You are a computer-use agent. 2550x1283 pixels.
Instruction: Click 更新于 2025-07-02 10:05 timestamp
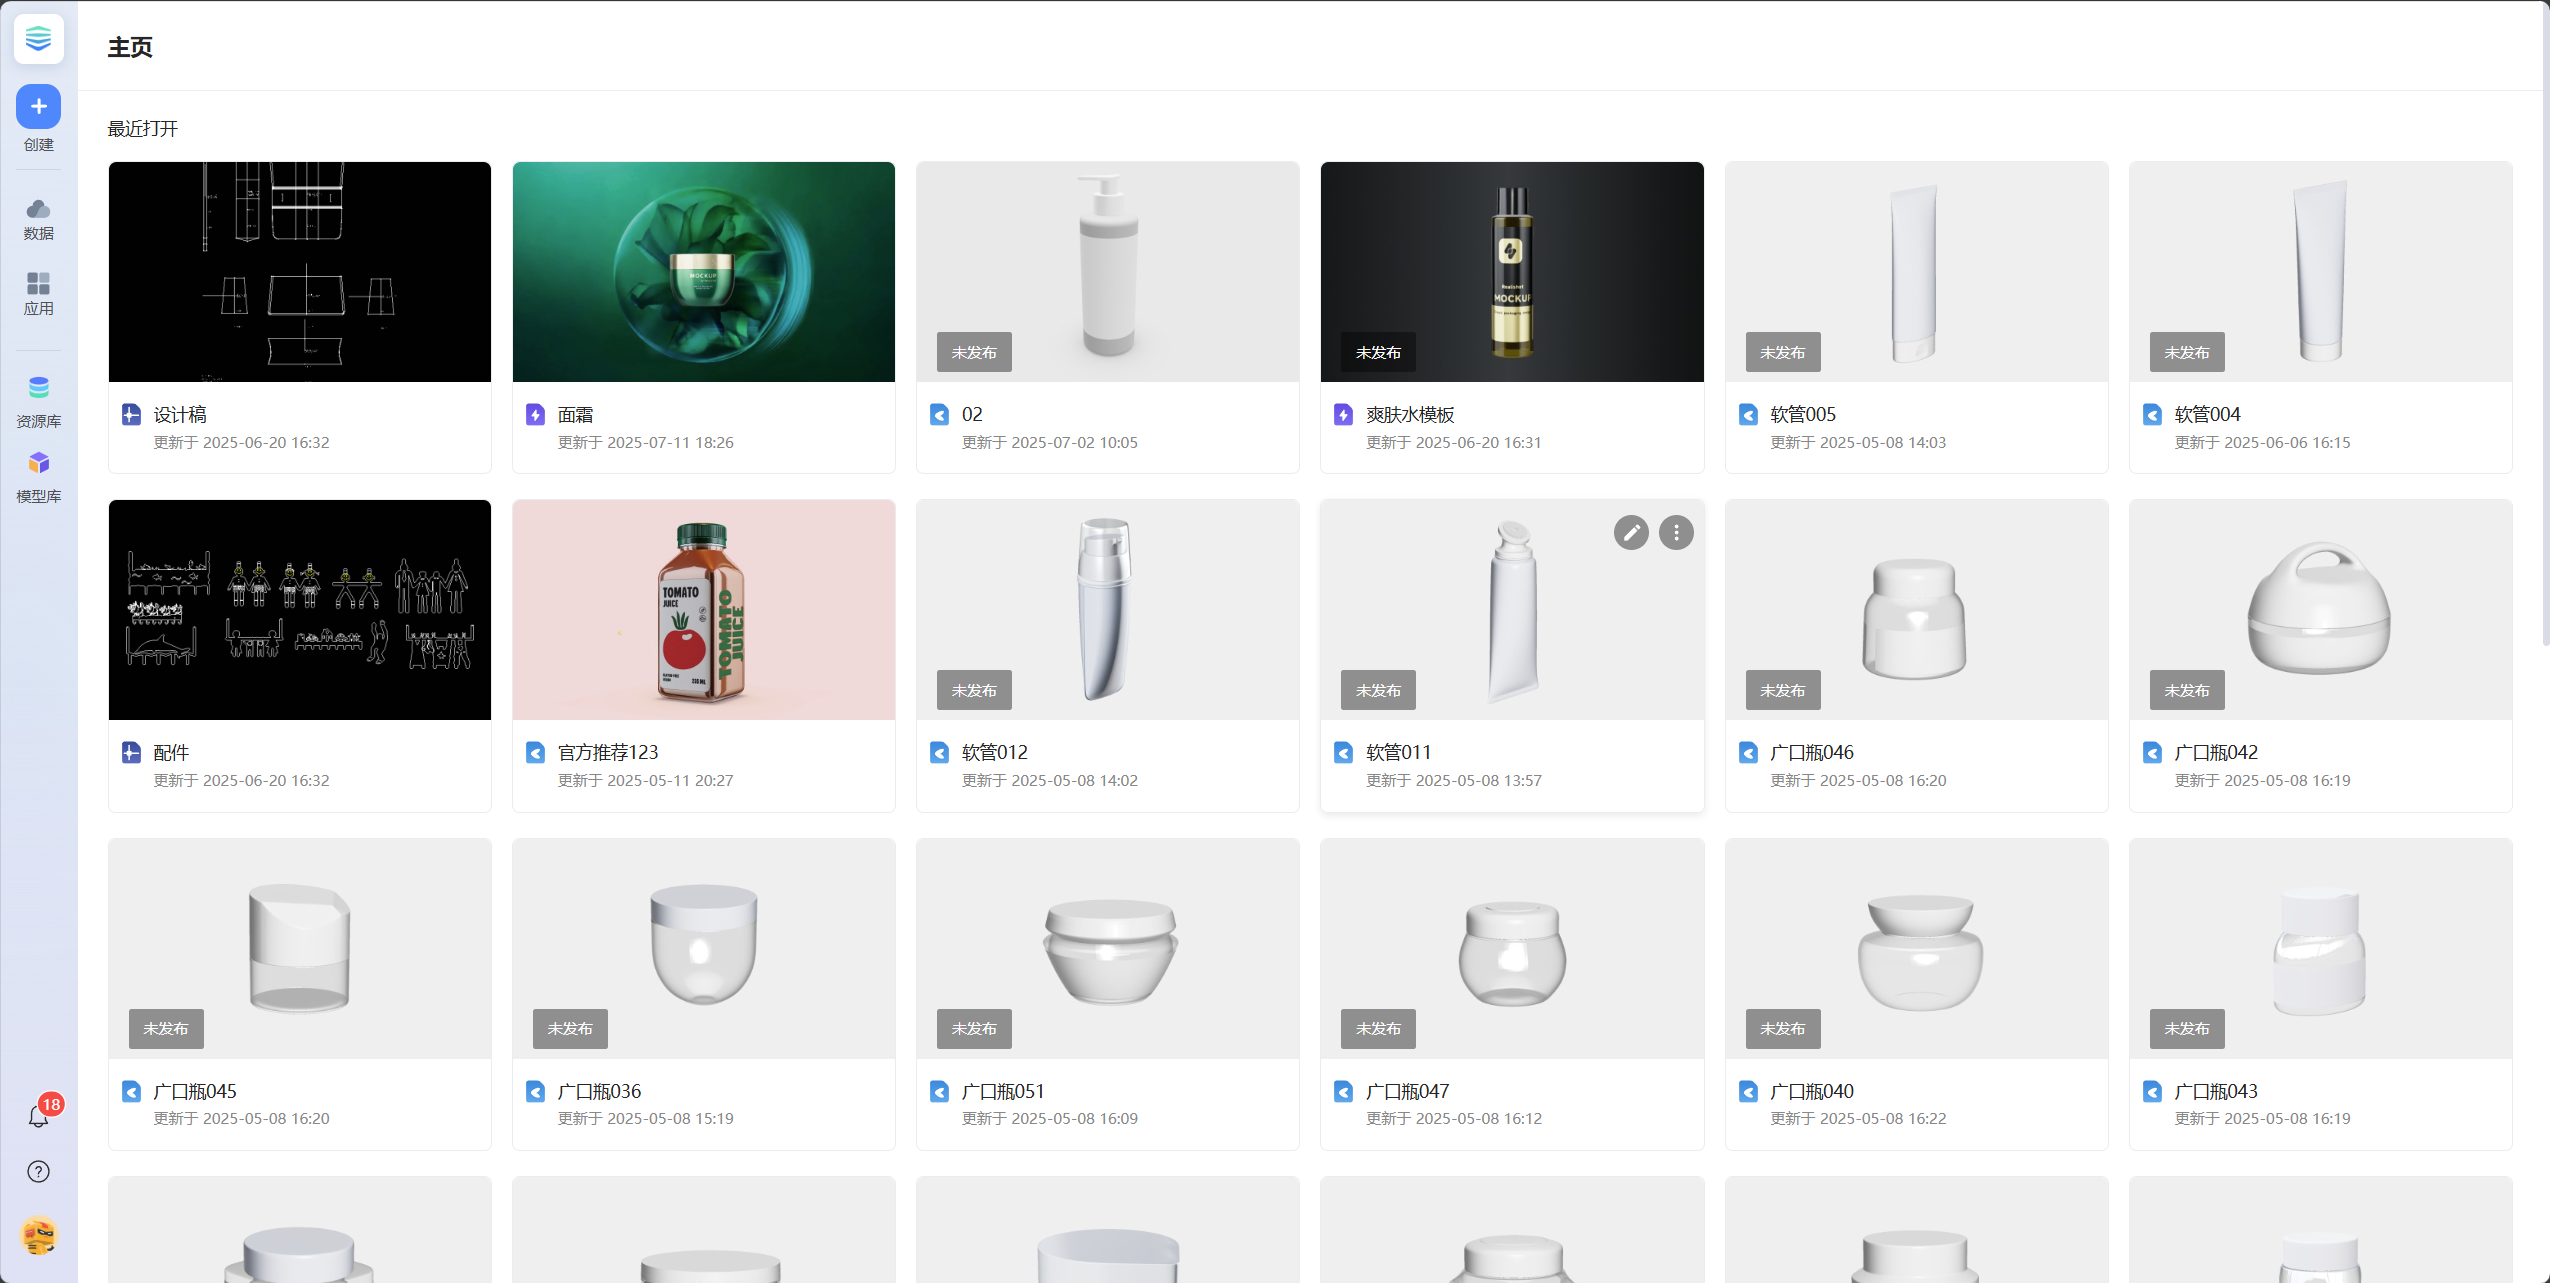pos(1049,442)
